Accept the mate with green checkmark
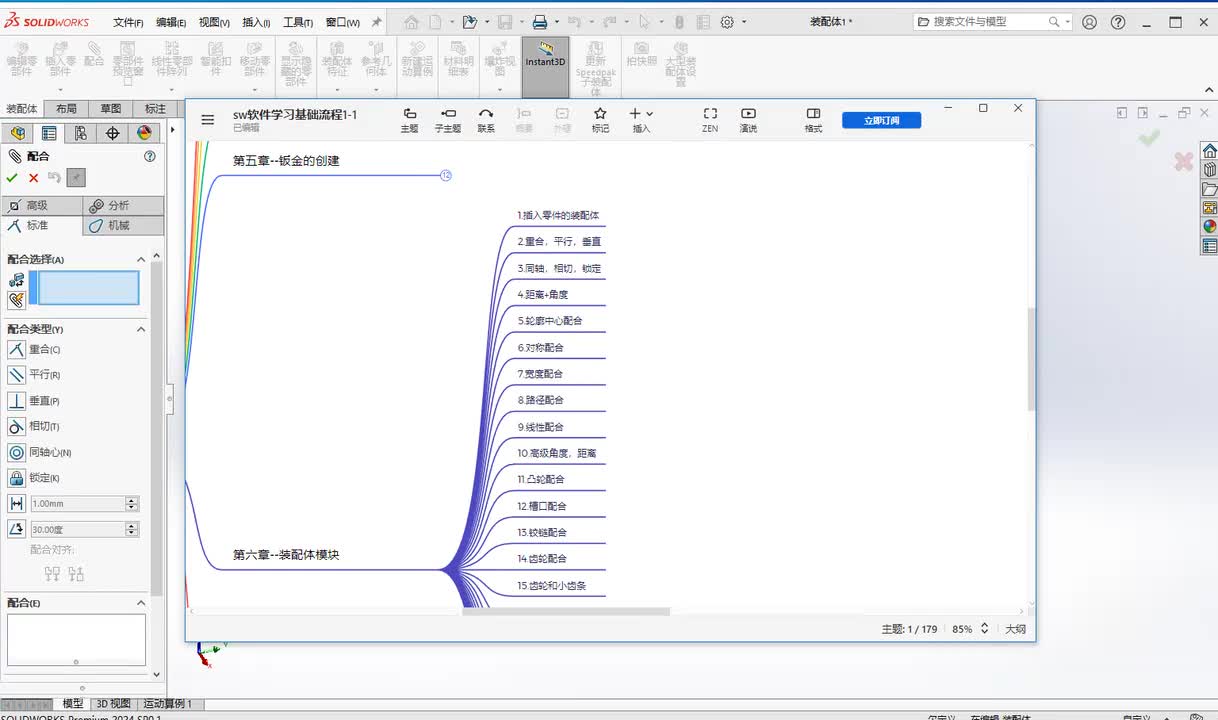 [12, 178]
